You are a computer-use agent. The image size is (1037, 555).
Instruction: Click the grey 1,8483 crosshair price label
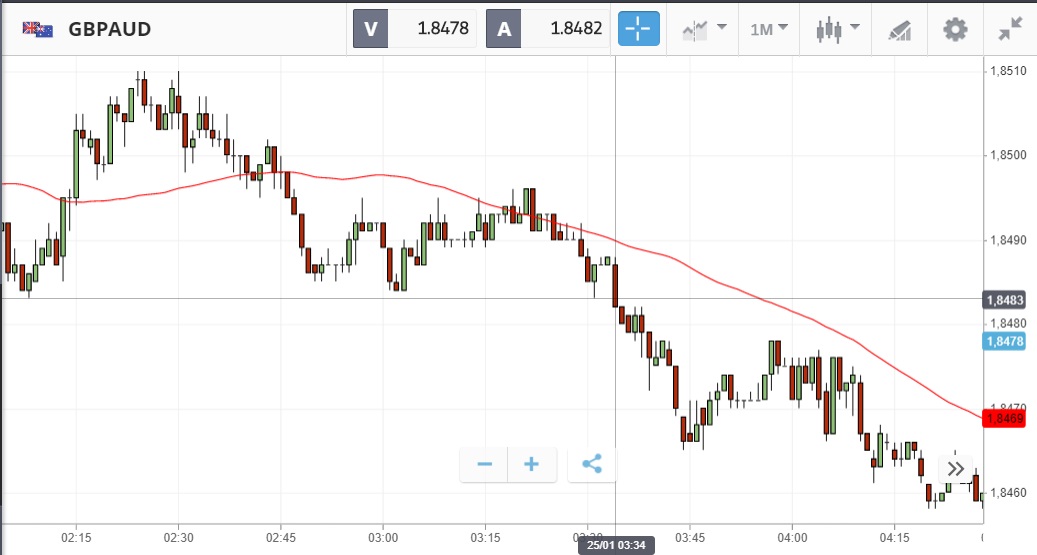tap(1003, 300)
